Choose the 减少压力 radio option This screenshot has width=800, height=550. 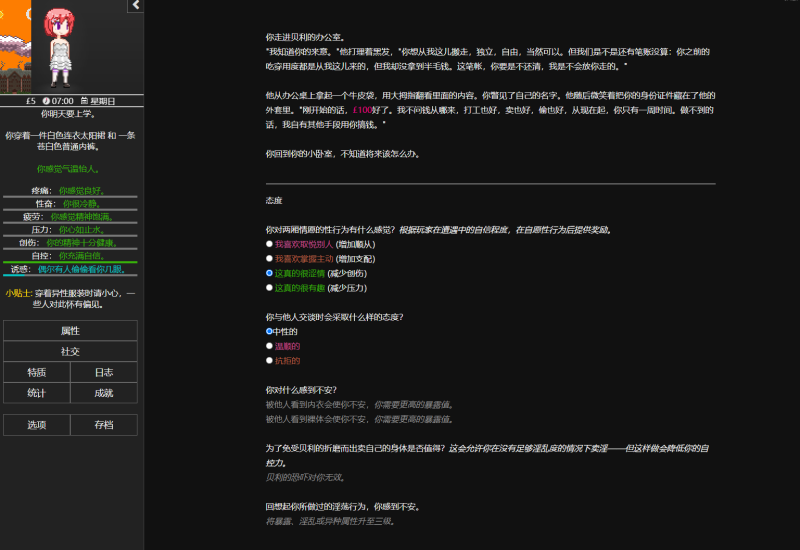[269, 287]
